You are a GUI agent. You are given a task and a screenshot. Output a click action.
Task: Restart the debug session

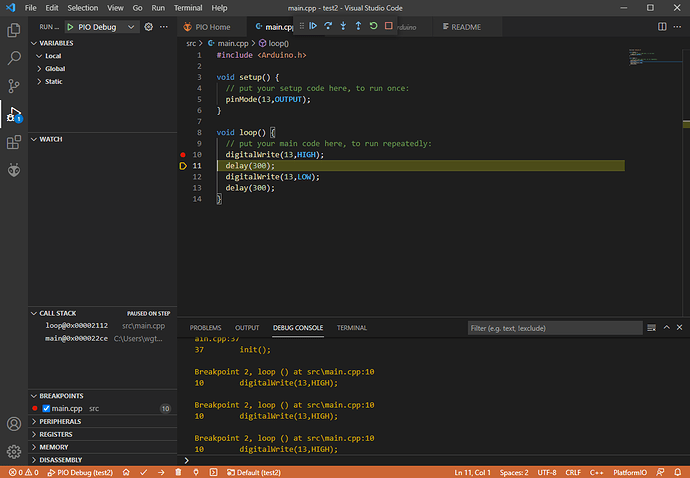pyautogui.click(x=373, y=26)
